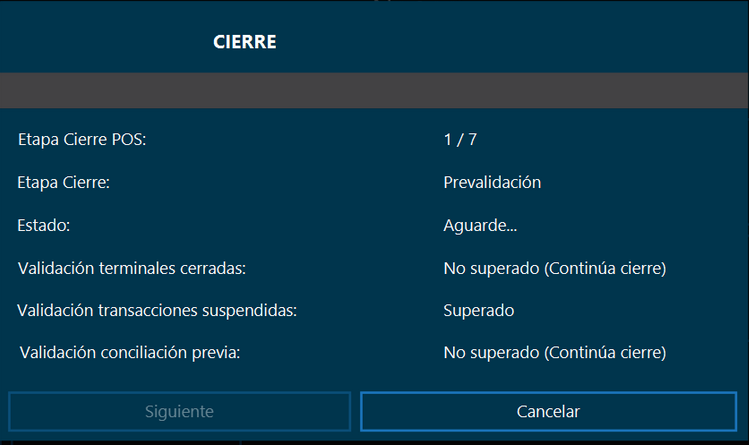Select the Estado label
749x445 pixels.
pos(44,226)
